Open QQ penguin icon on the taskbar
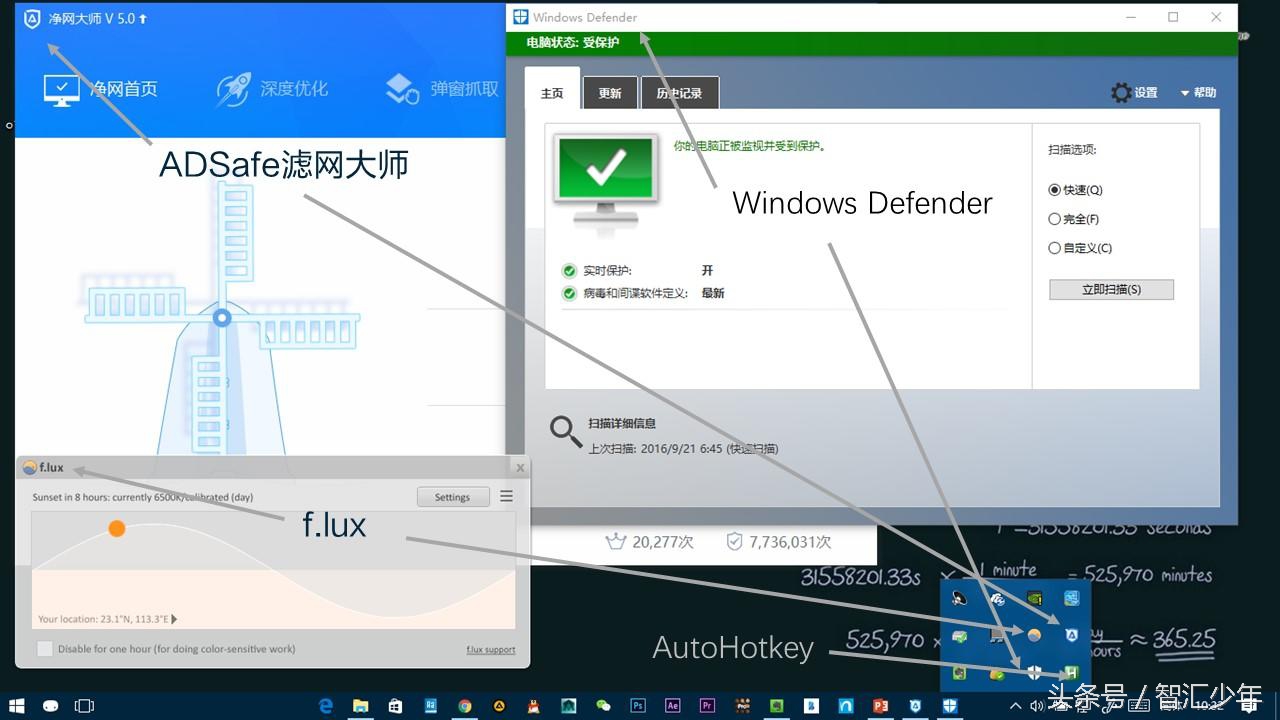This screenshot has width=1280, height=720. [534, 706]
